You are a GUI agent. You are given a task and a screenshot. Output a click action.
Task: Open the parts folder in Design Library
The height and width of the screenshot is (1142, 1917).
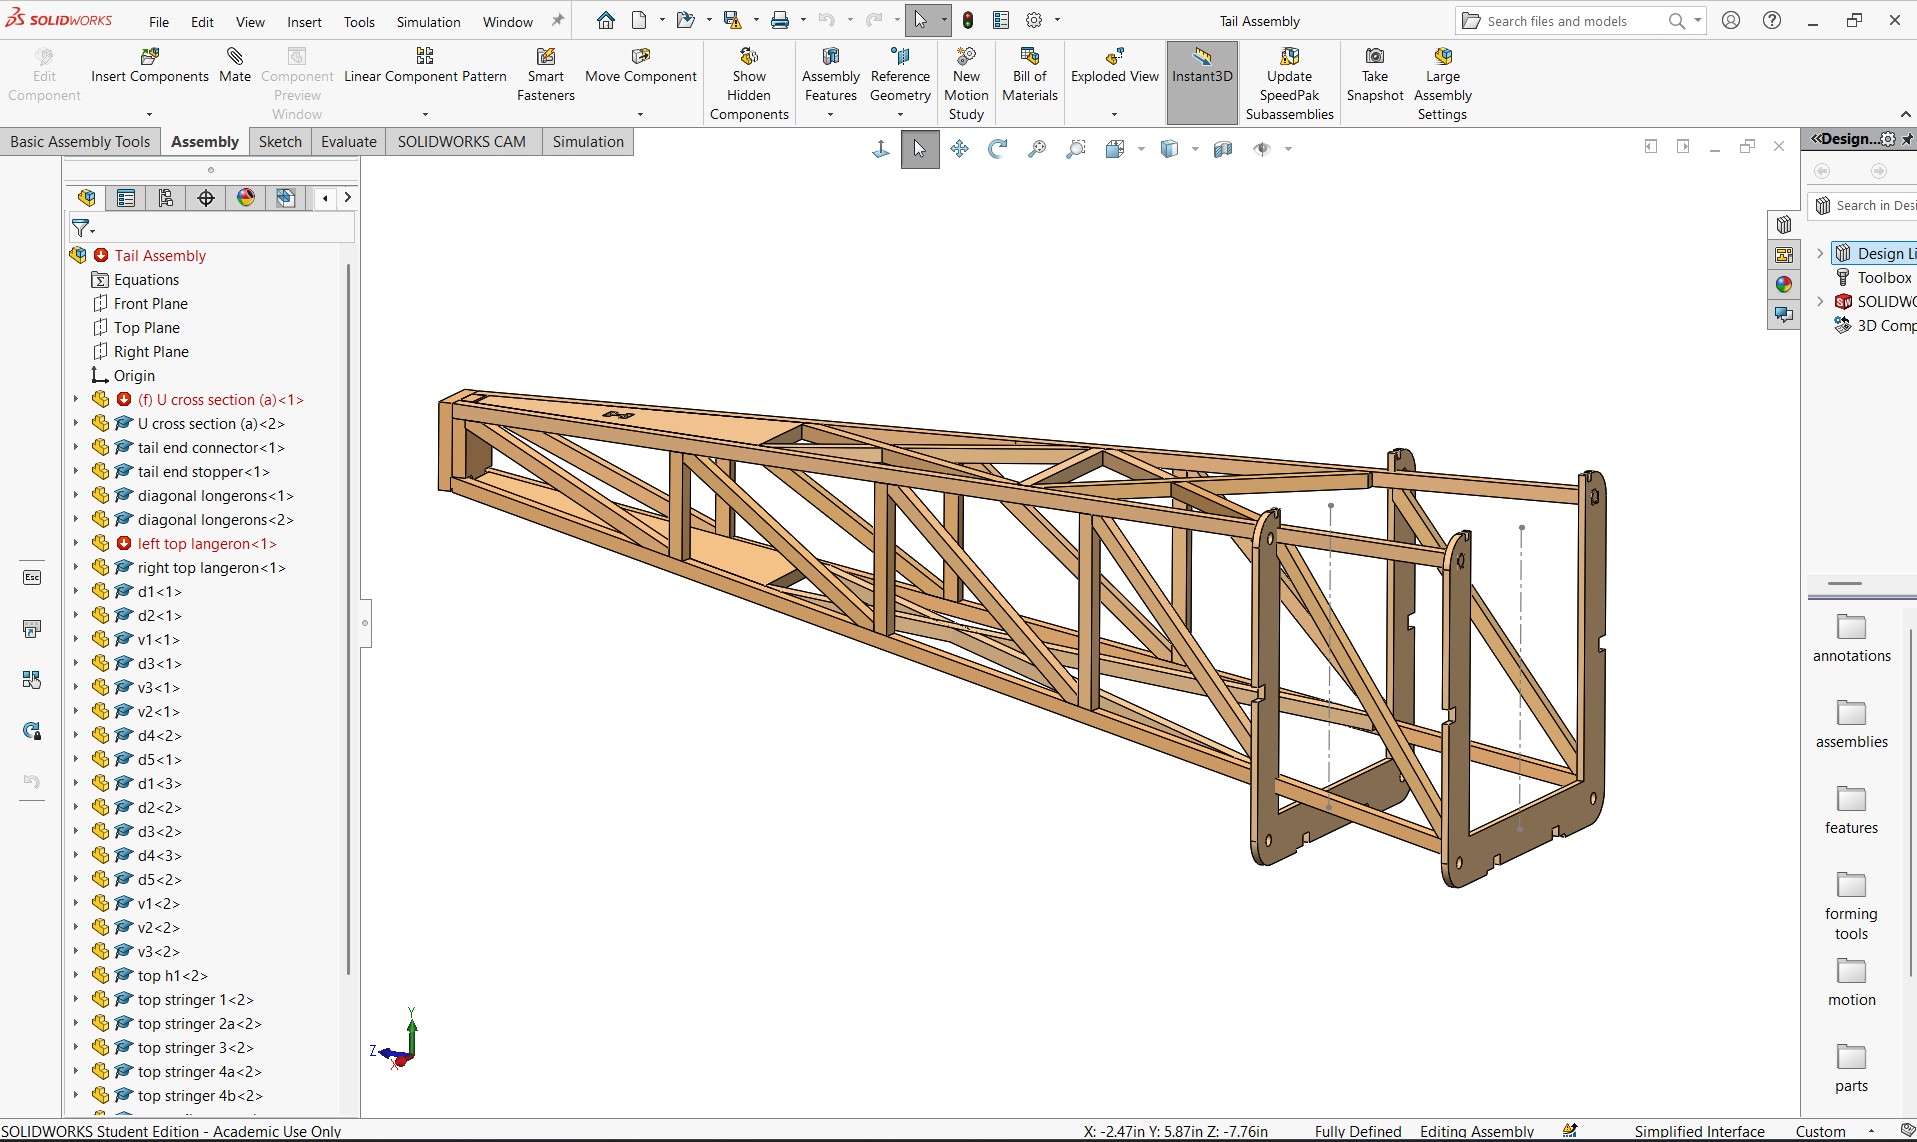tap(1851, 1067)
